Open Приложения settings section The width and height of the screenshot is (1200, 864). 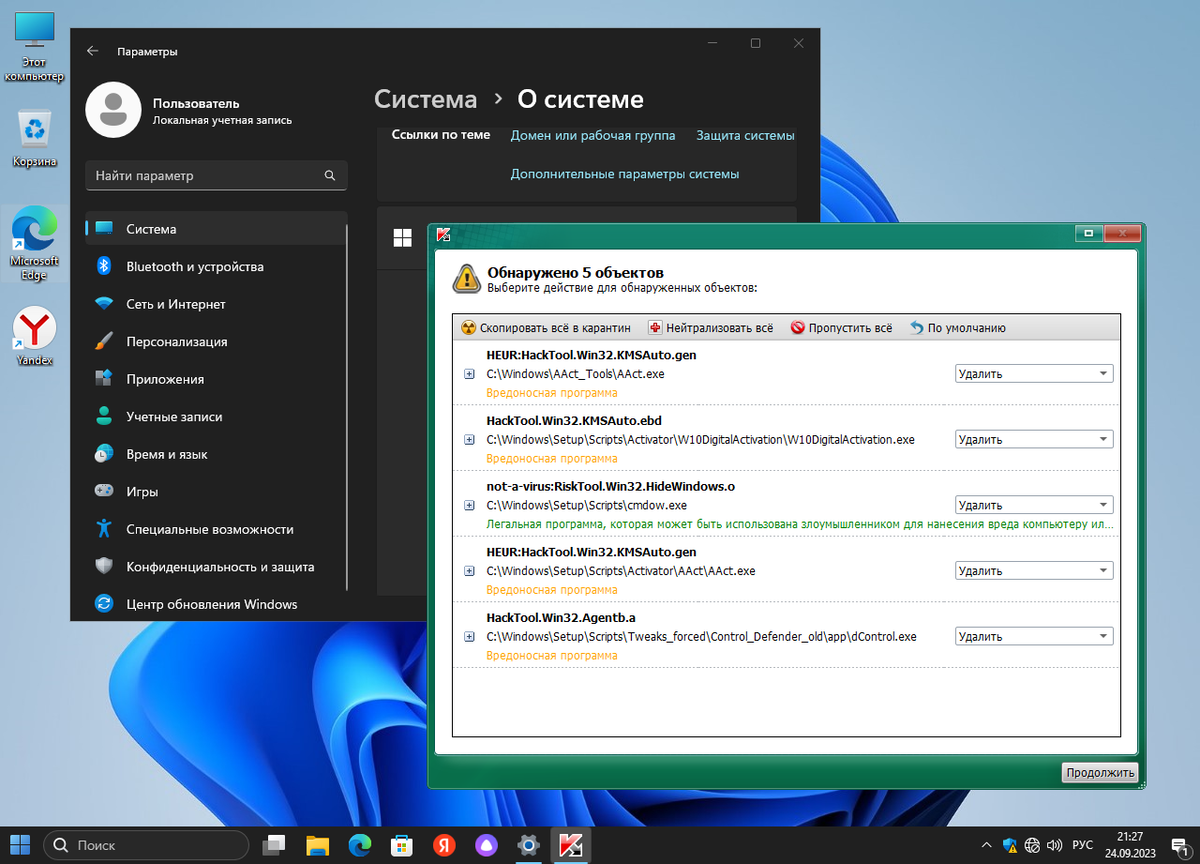(x=216, y=379)
